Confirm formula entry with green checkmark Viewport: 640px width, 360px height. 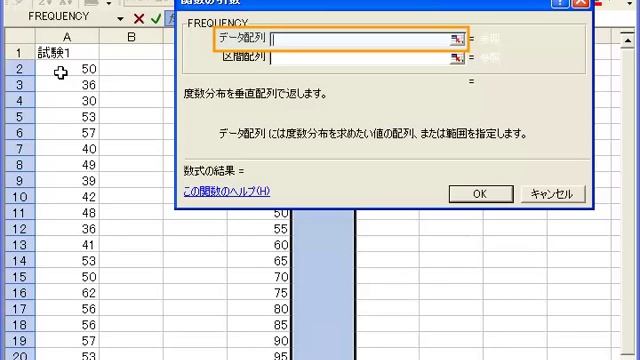[x=156, y=18]
